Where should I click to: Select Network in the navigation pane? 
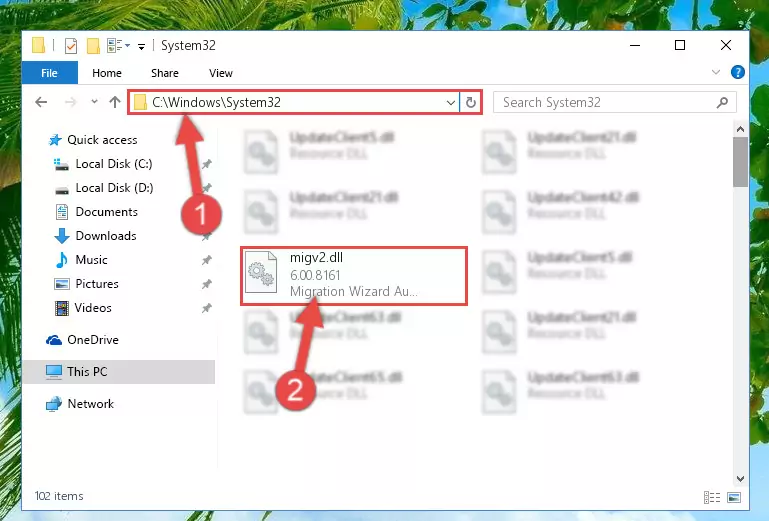[x=90, y=404]
